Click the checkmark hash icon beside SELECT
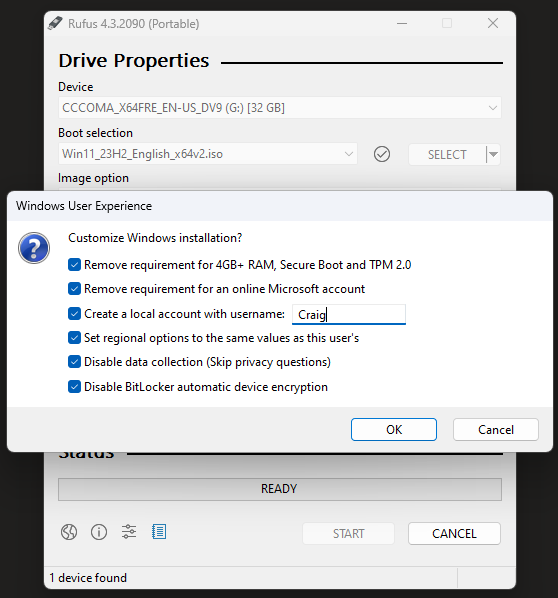 click(x=382, y=154)
